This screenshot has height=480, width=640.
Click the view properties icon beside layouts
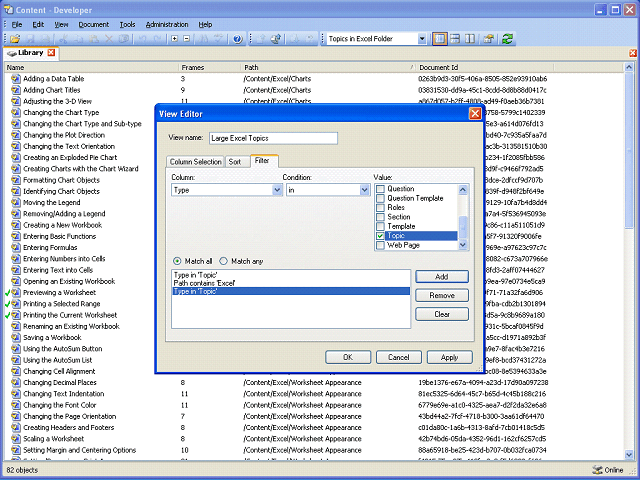[489, 39]
